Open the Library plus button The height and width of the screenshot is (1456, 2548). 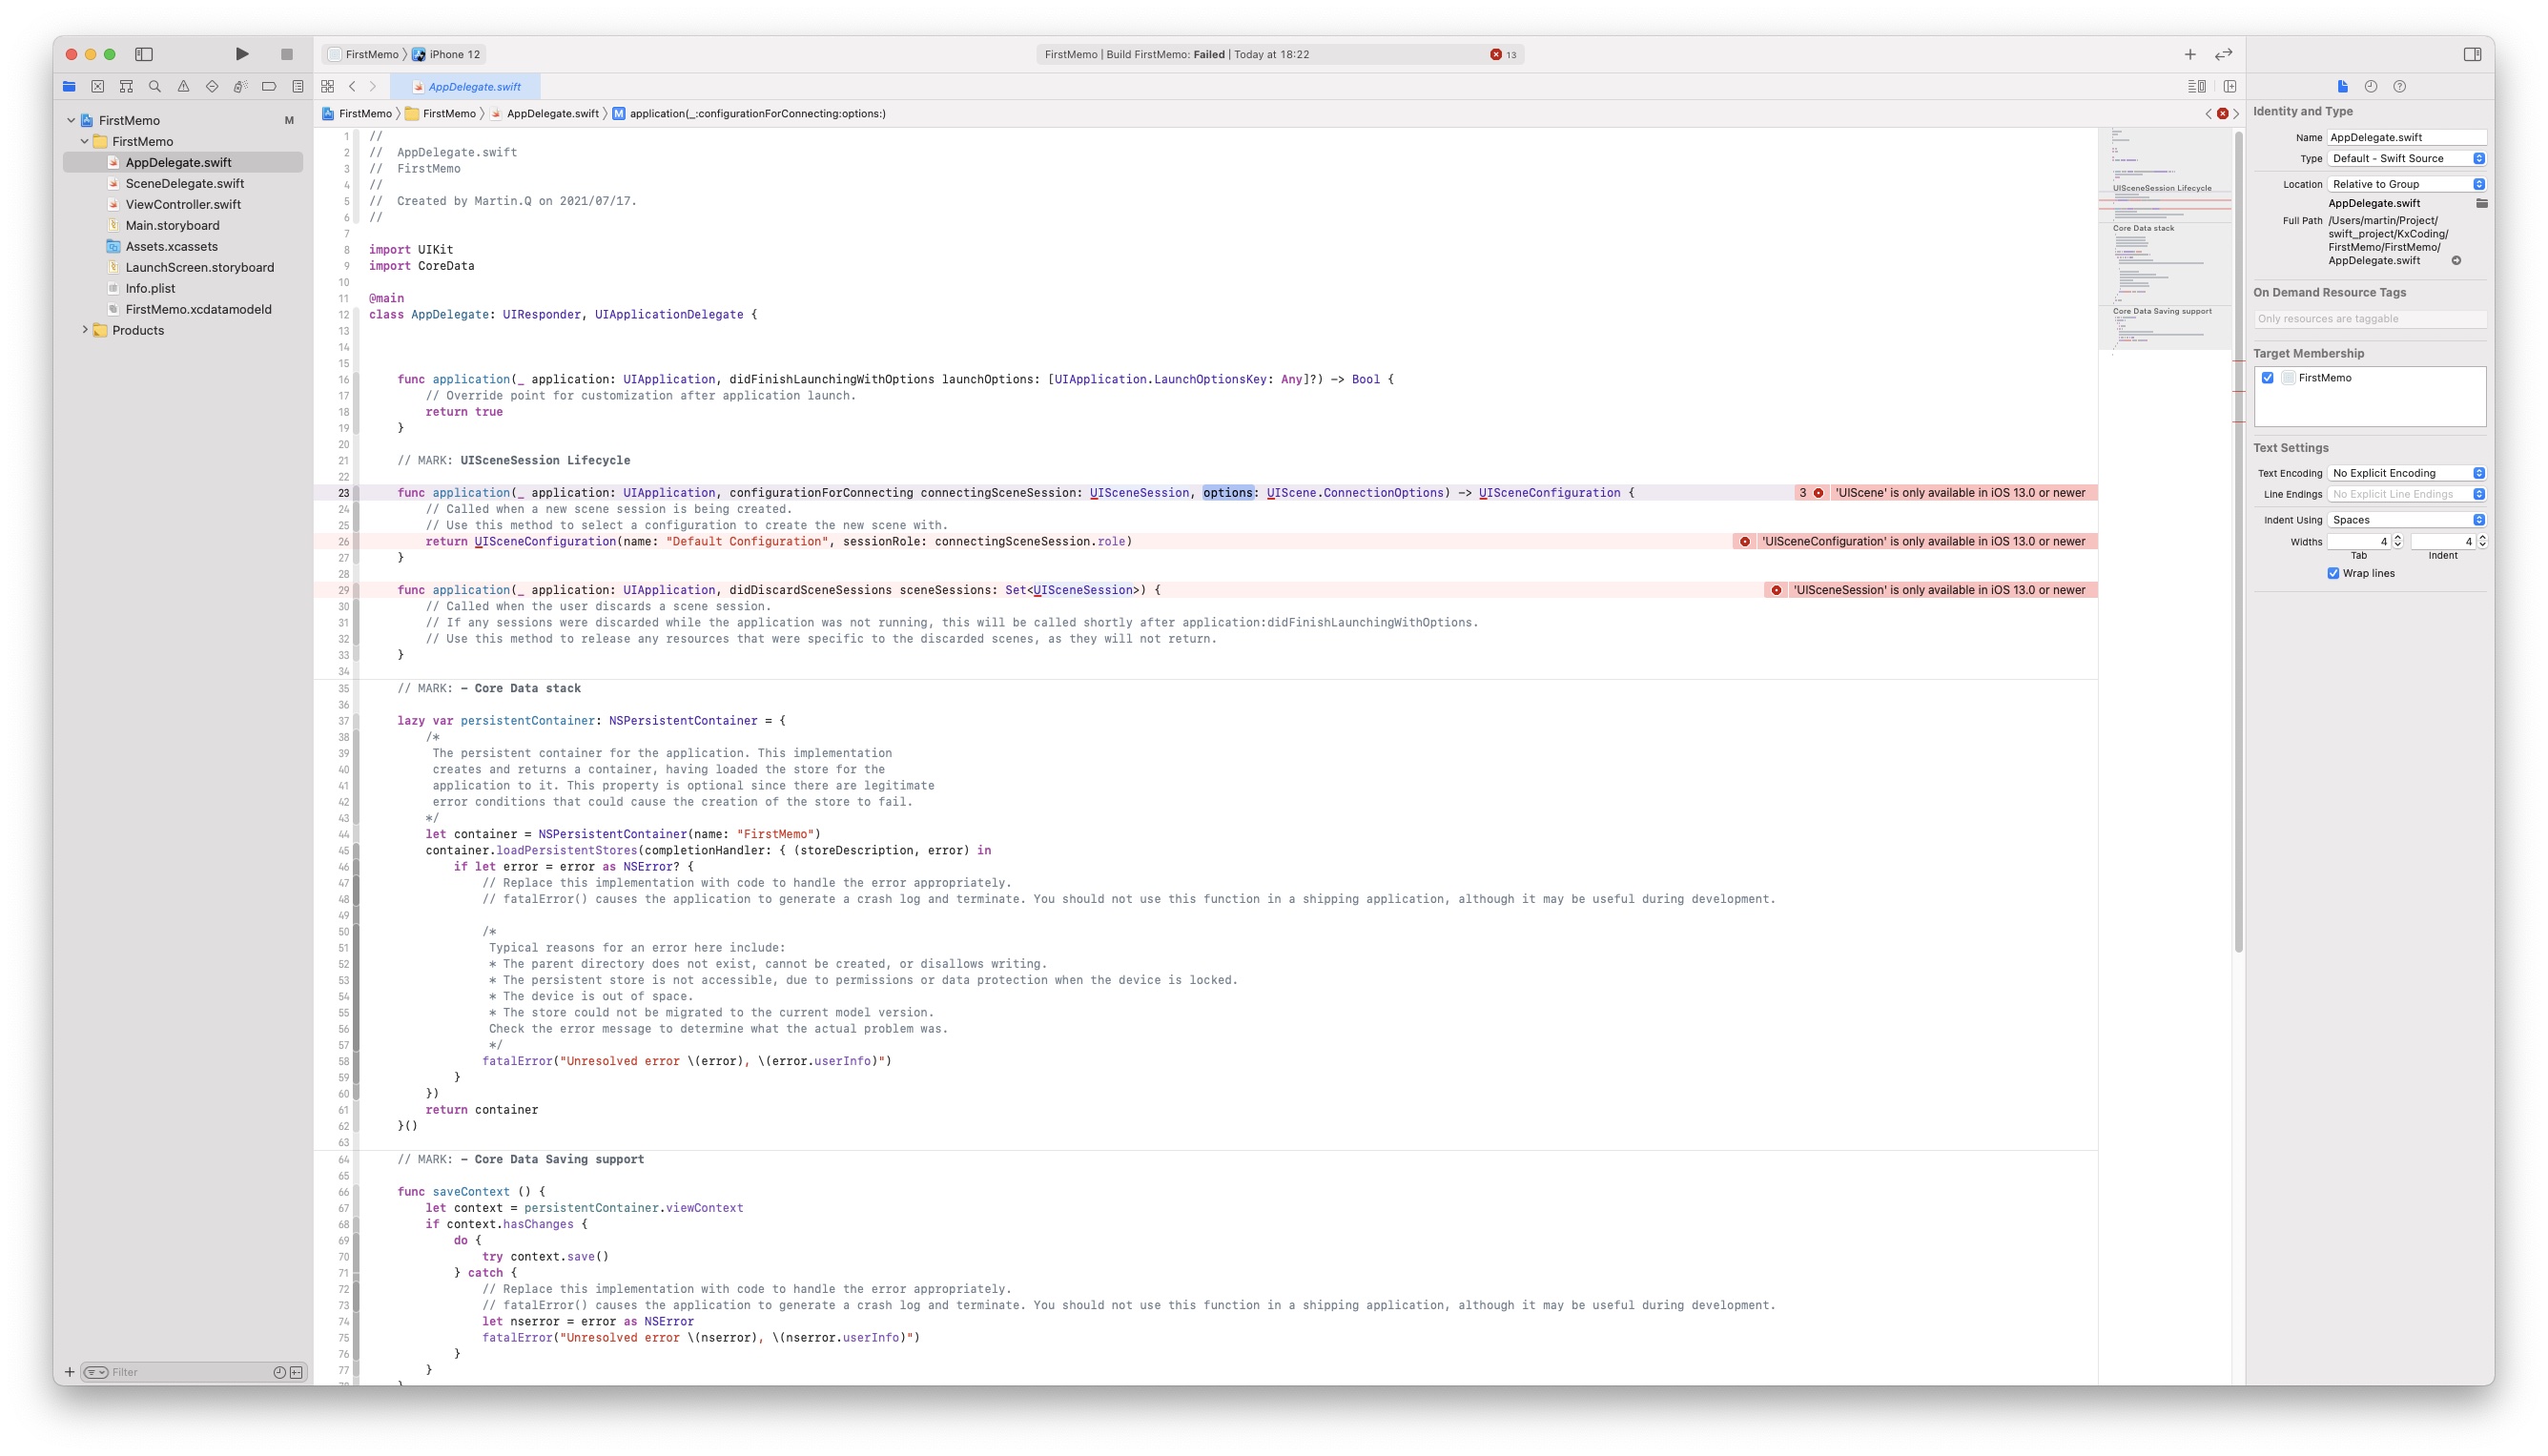2190,54
